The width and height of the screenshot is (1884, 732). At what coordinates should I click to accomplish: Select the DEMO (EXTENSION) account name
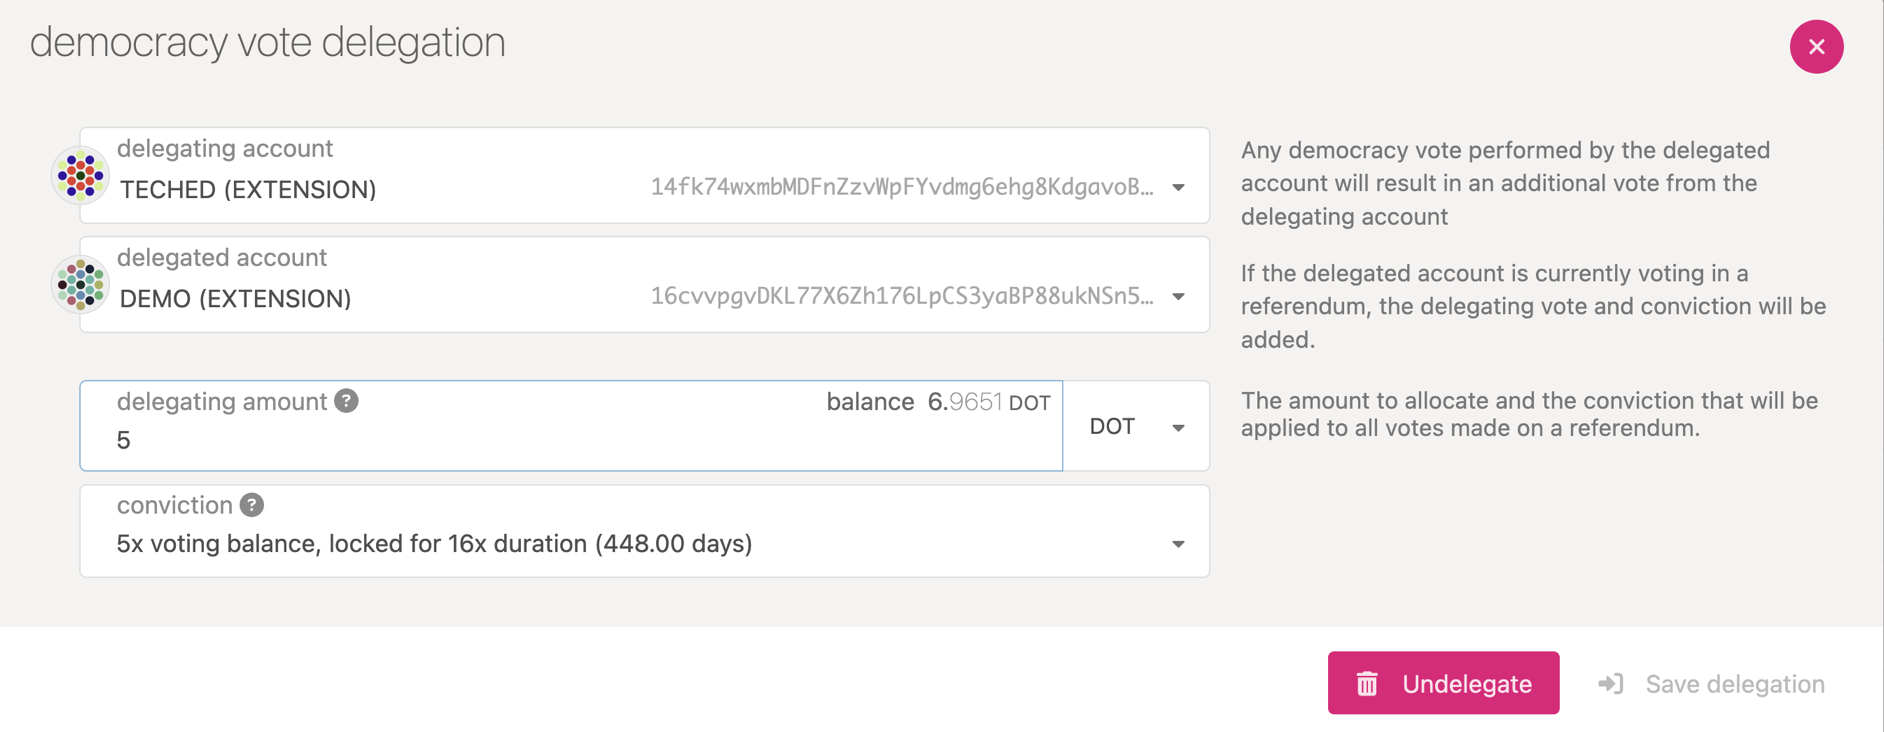tap(235, 298)
